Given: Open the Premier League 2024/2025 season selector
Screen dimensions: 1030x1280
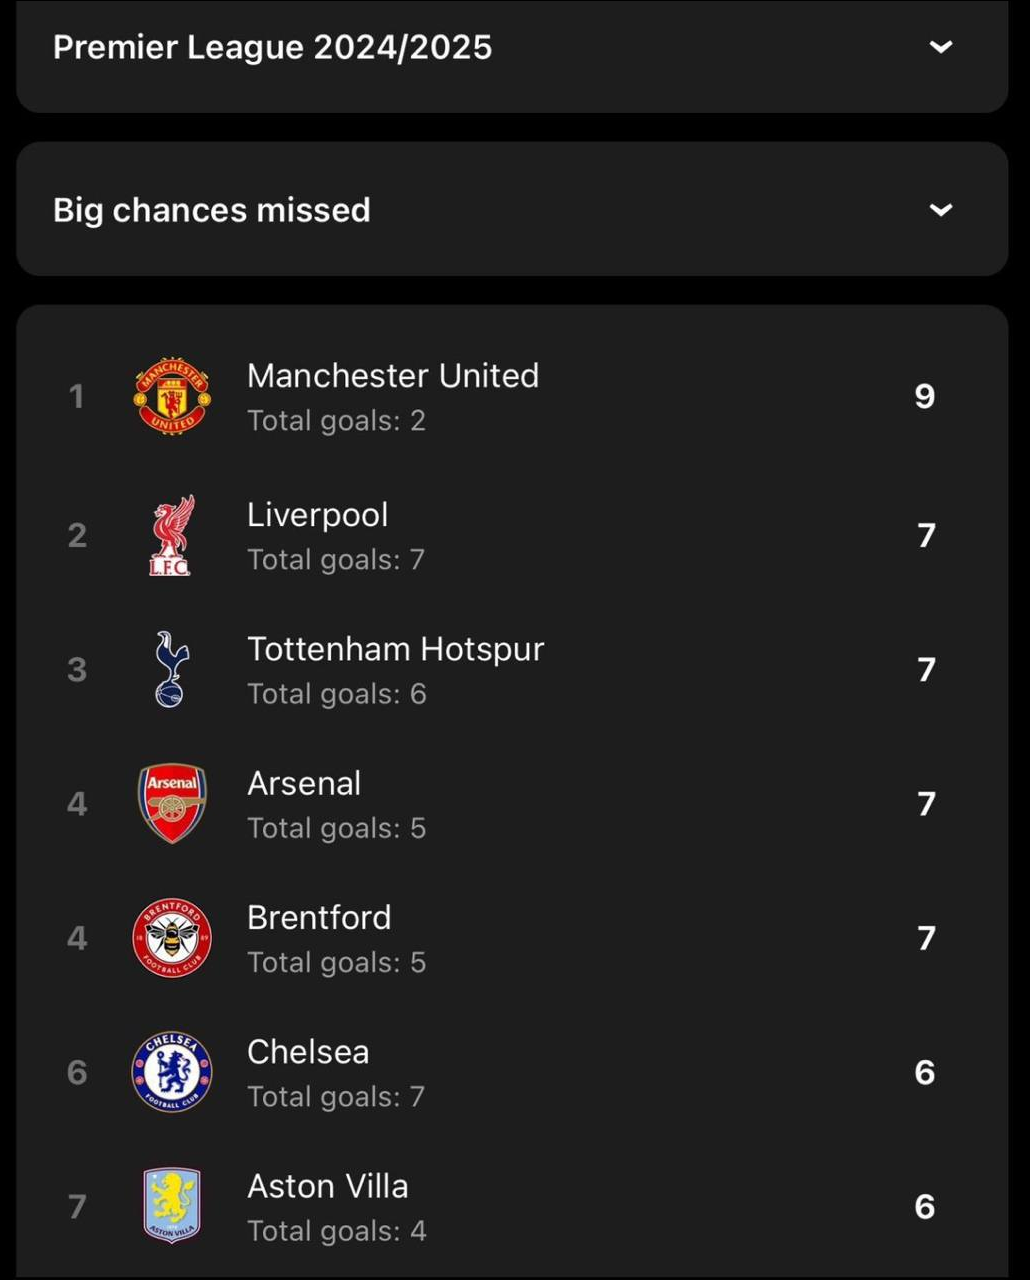Looking at the screenshot, I should coord(272,47).
